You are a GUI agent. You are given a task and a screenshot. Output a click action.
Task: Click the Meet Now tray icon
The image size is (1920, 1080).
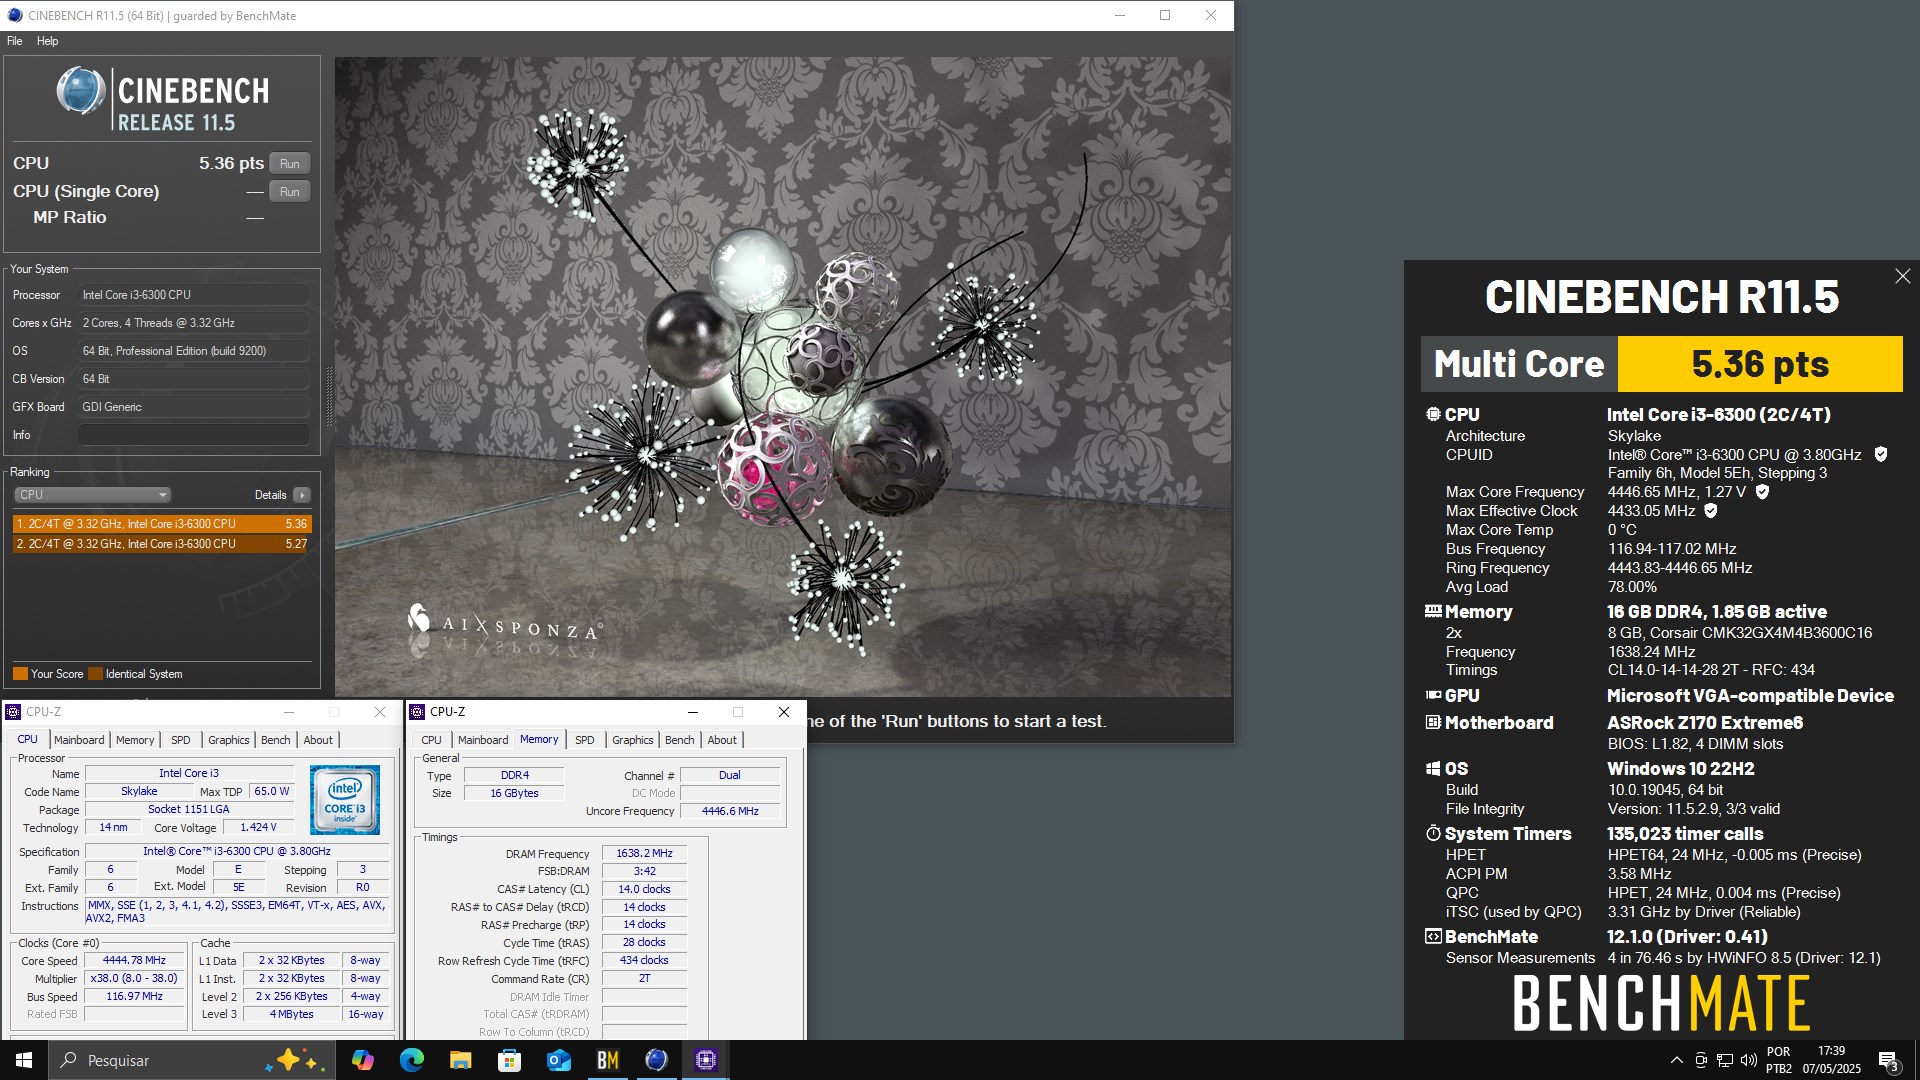1701,1060
